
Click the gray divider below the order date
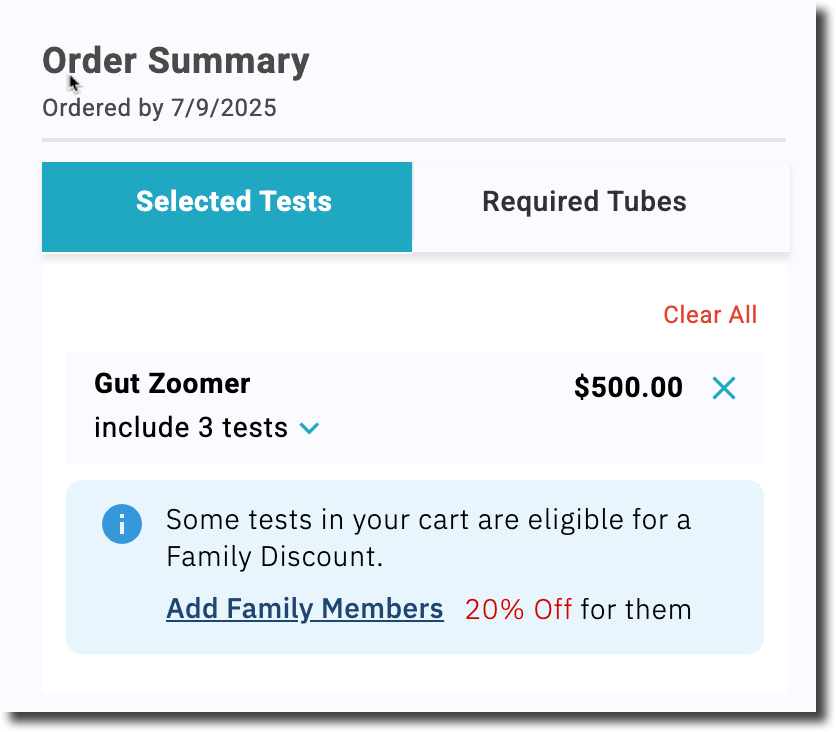point(414,140)
